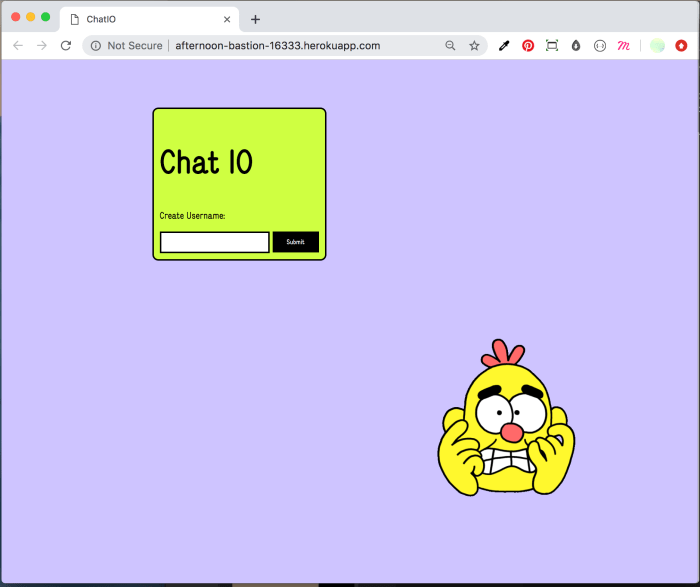700x587 pixels.
Task: Open the water-drop extension icon
Action: click(x=576, y=46)
